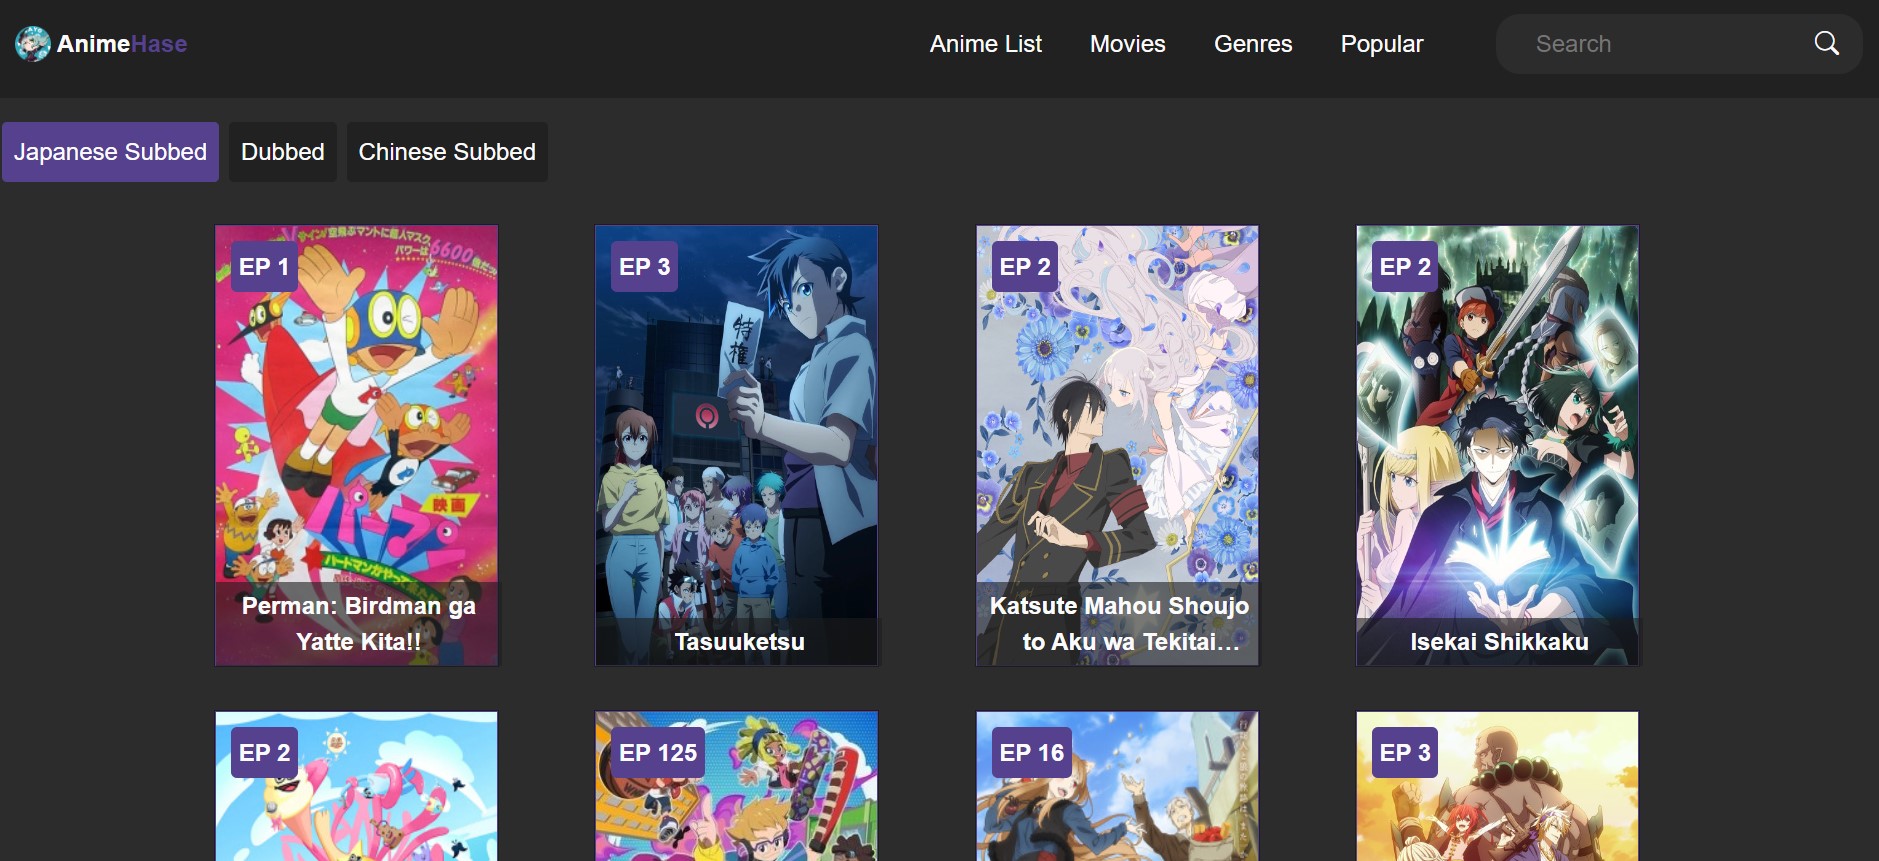This screenshot has width=1879, height=861.
Task: Click the Katsute Mahou Shoujo title text
Action: (x=1119, y=624)
